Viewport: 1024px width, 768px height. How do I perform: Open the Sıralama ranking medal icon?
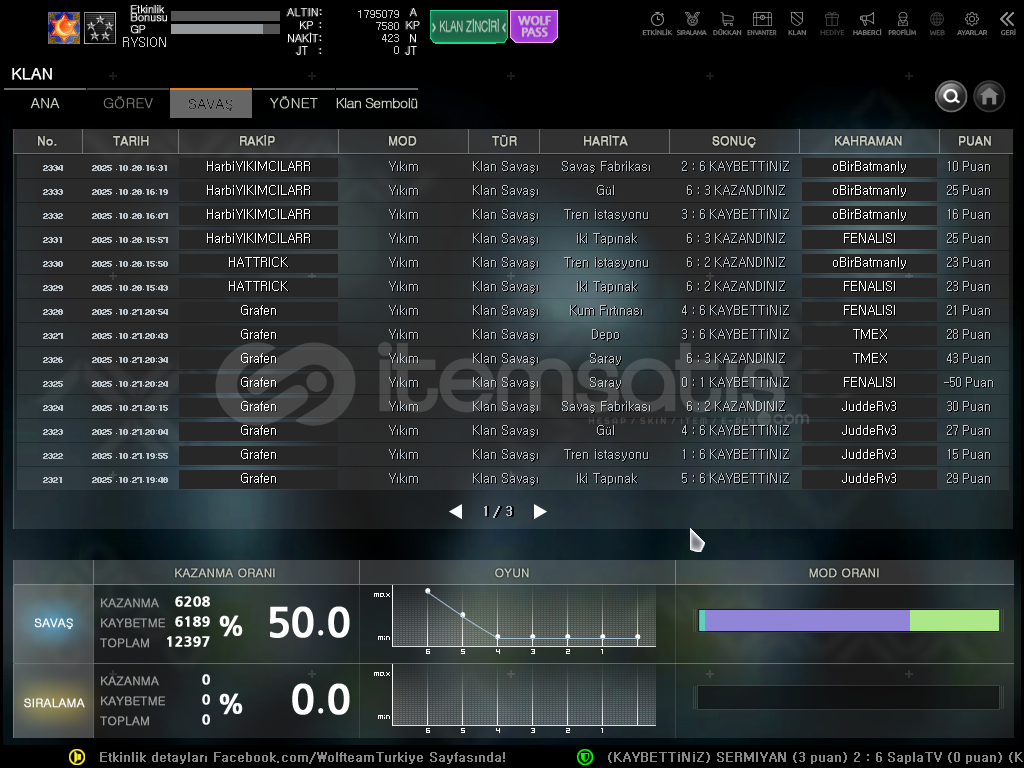(x=691, y=22)
